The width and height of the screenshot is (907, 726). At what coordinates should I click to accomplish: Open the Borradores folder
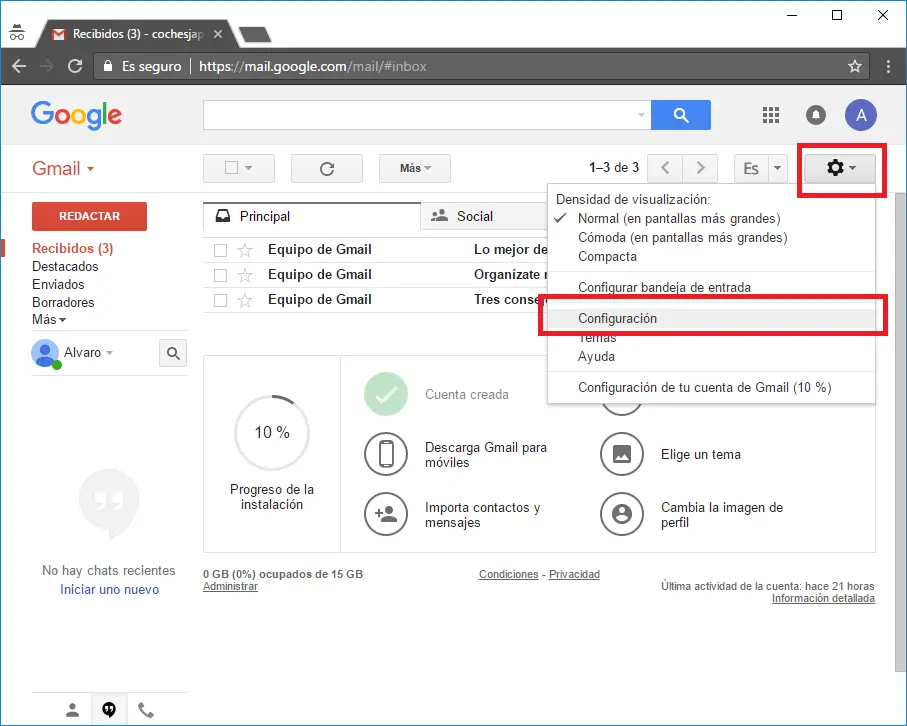click(63, 303)
